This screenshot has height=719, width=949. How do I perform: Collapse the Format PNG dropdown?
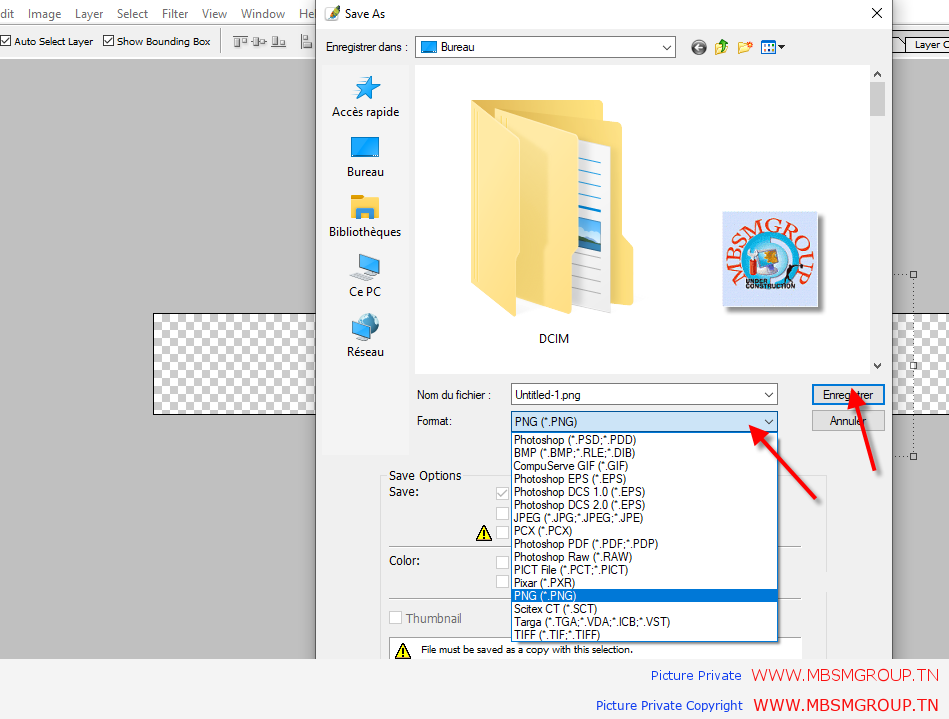pyautogui.click(x=769, y=421)
